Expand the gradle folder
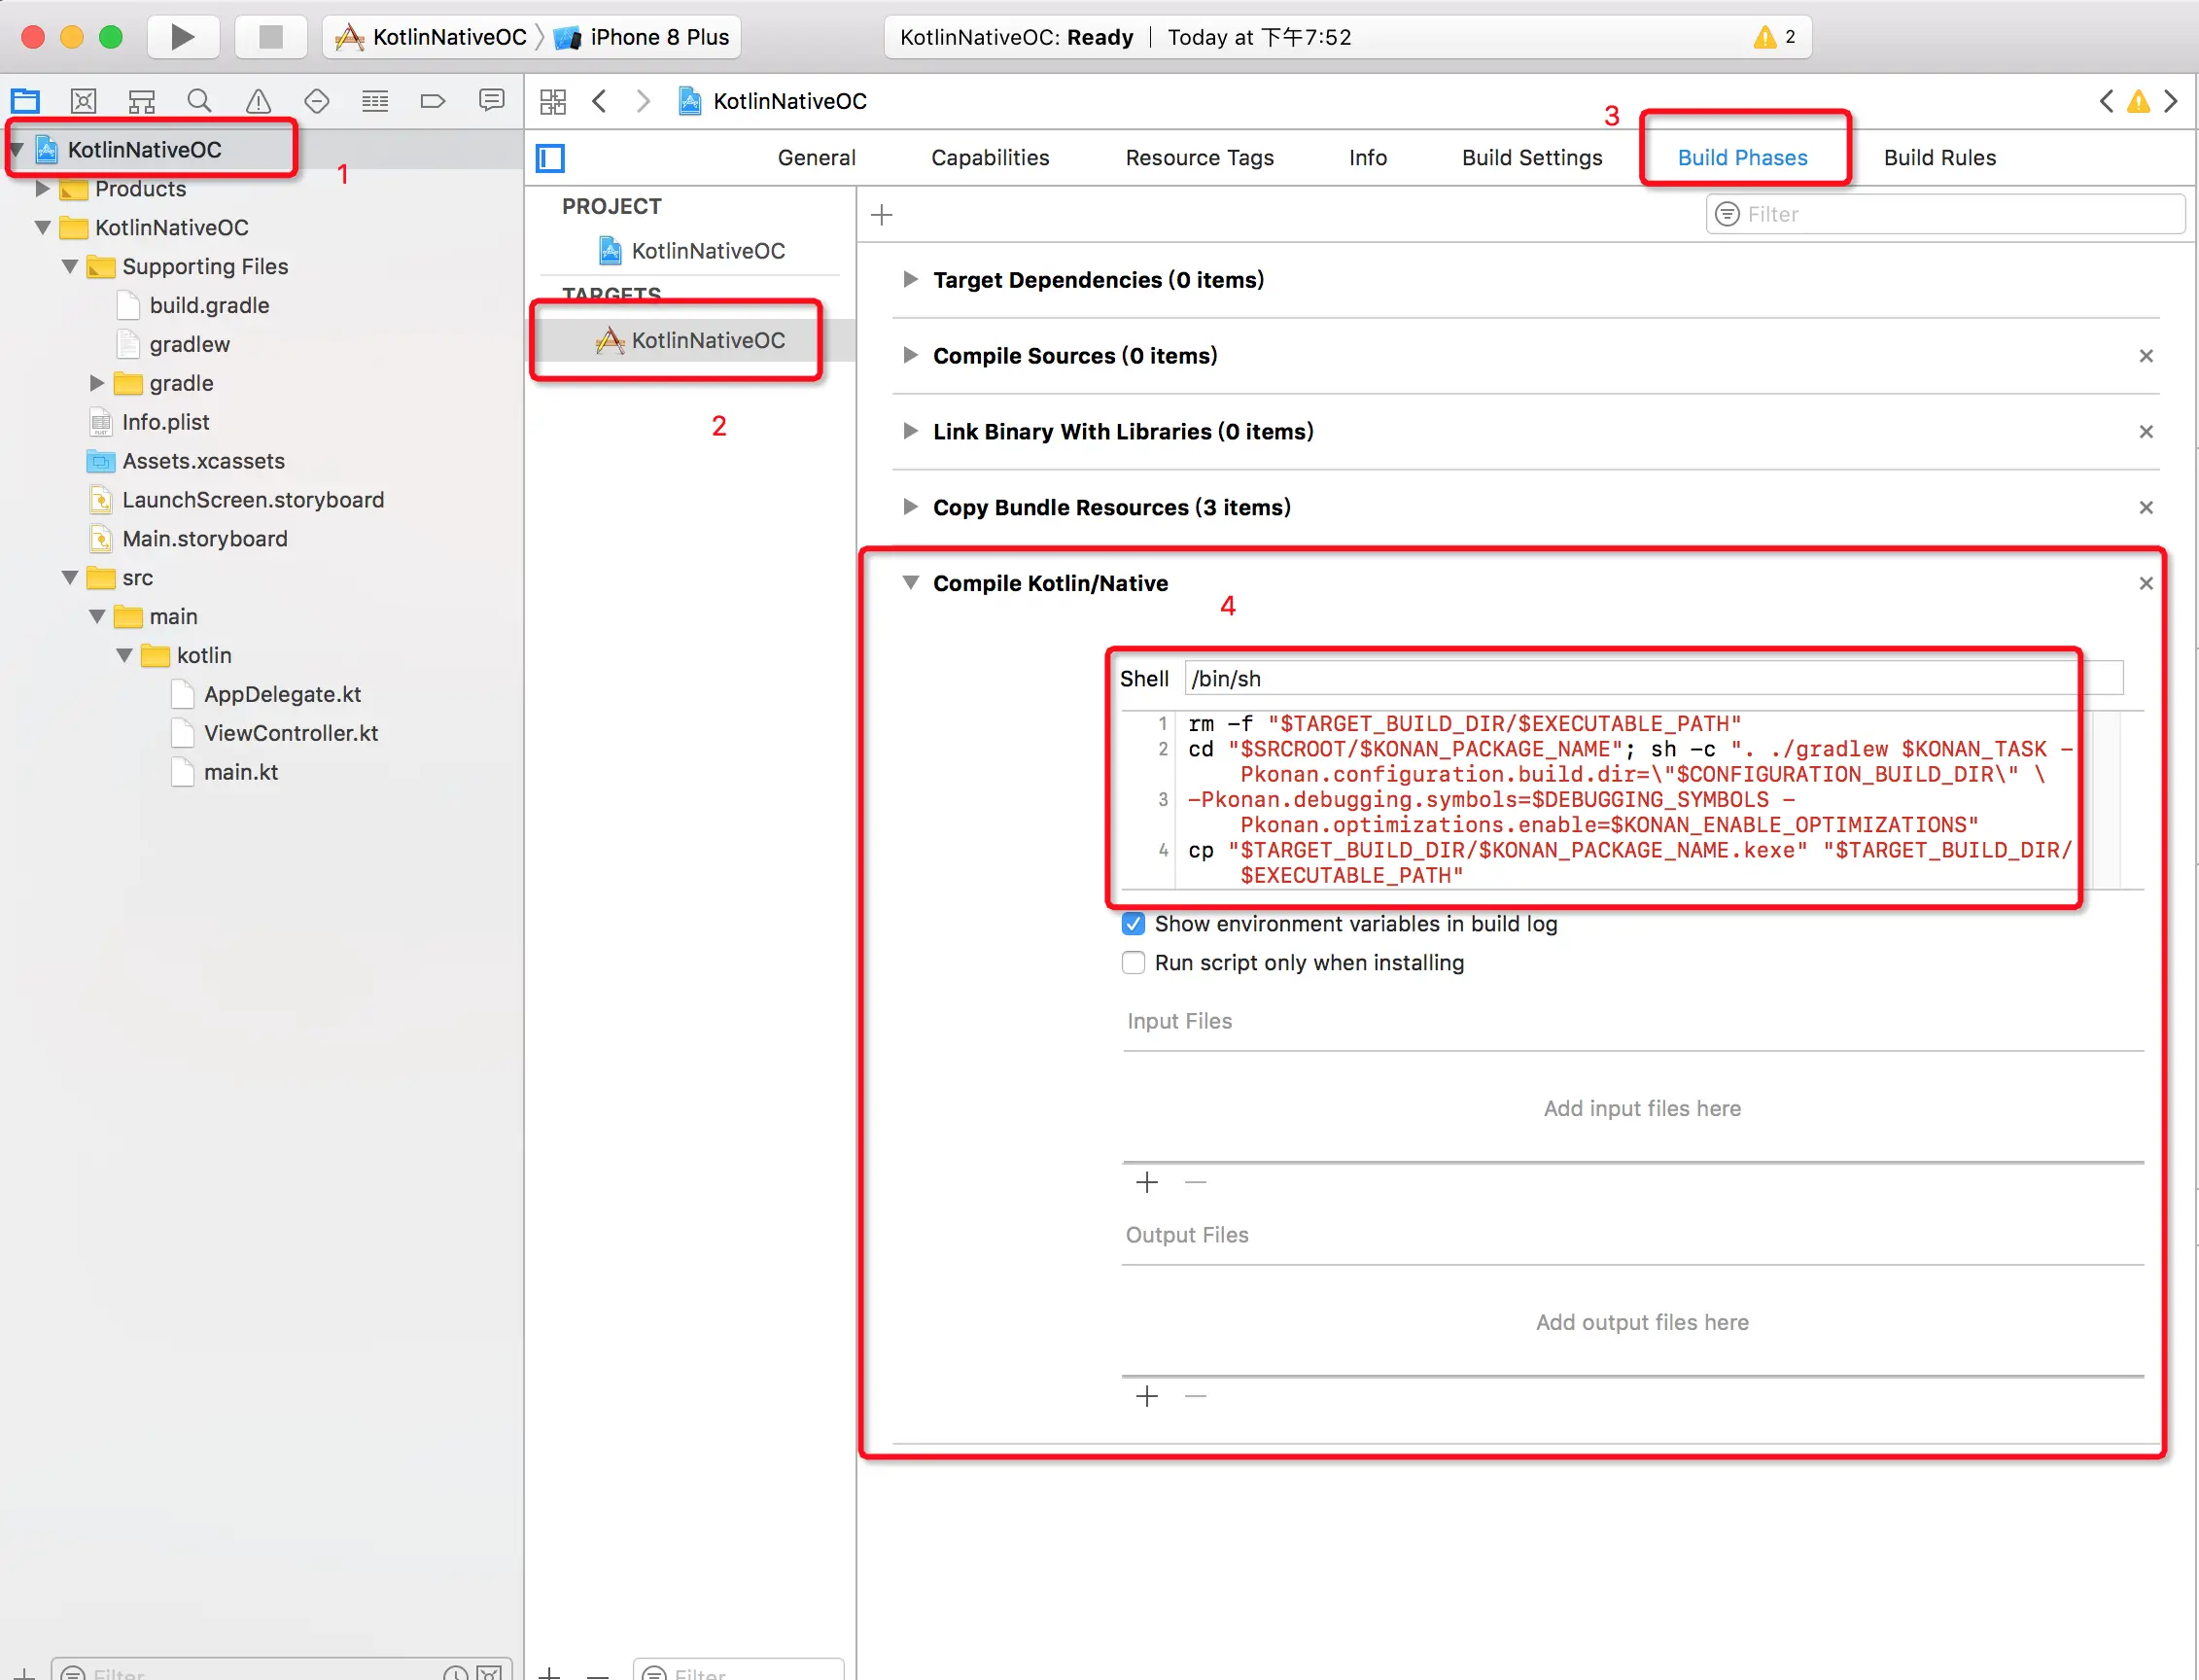The height and width of the screenshot is (1680, 2199). (97, 383)
